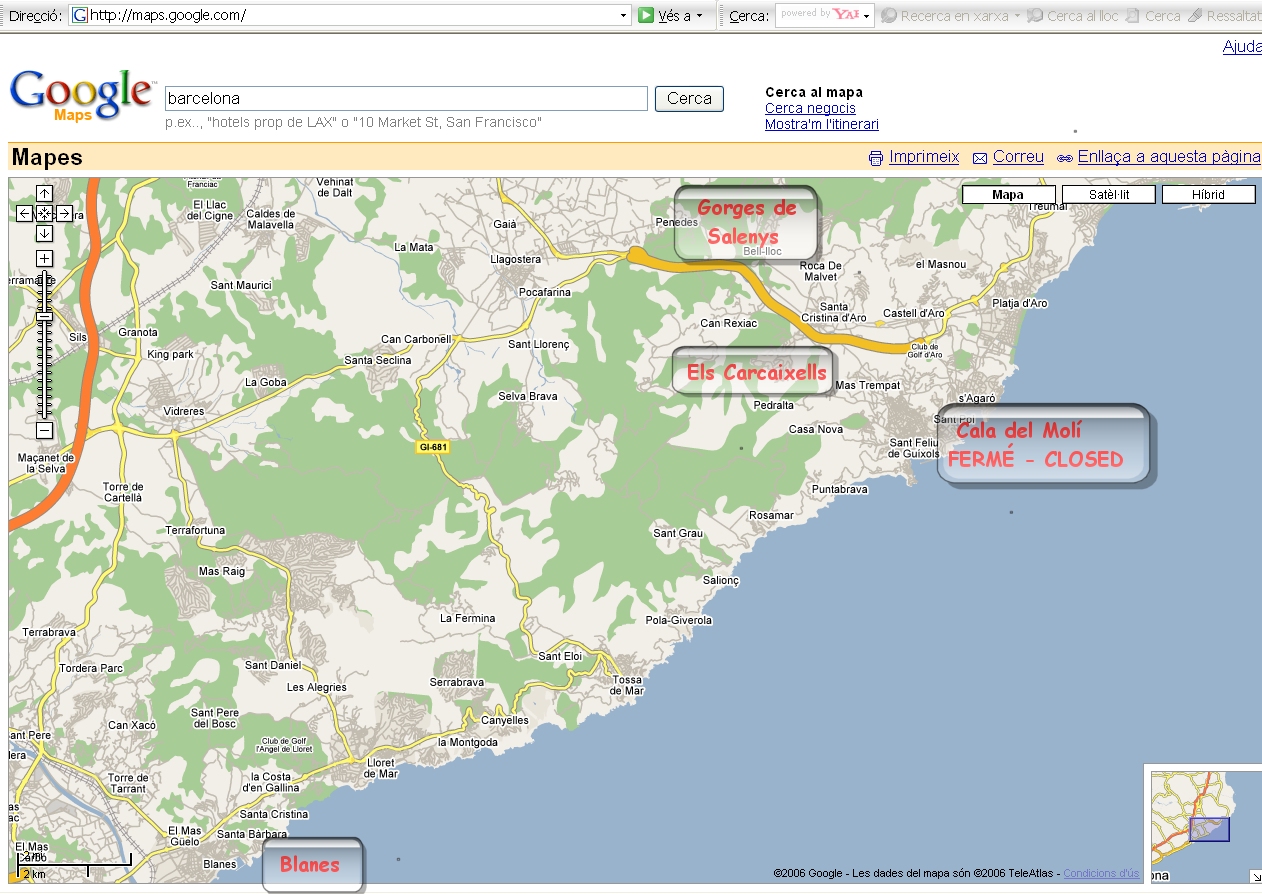
Task: Pan the map up with the arrow
Action: coord(44,193)
